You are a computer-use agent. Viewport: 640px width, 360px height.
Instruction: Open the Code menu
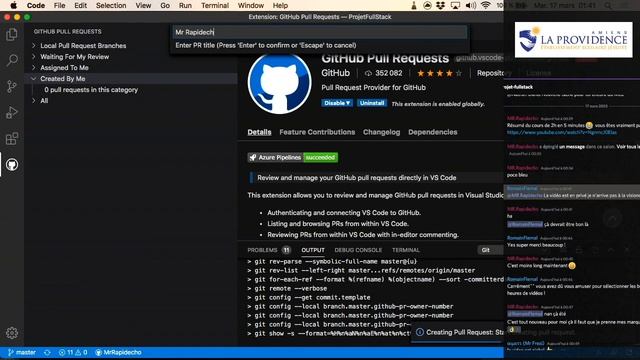[36, 5]
